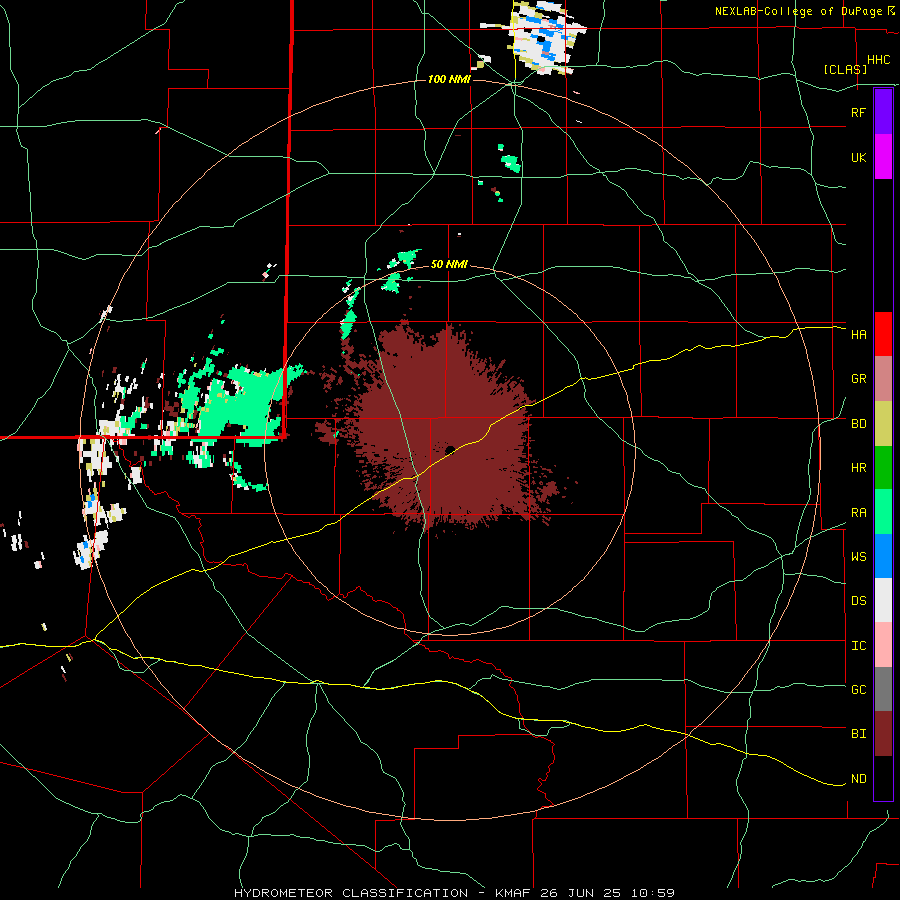Click the BI legend label
The width and height of the screenshot is (900, 900).
pyautogui.click(x=858, y=734)
